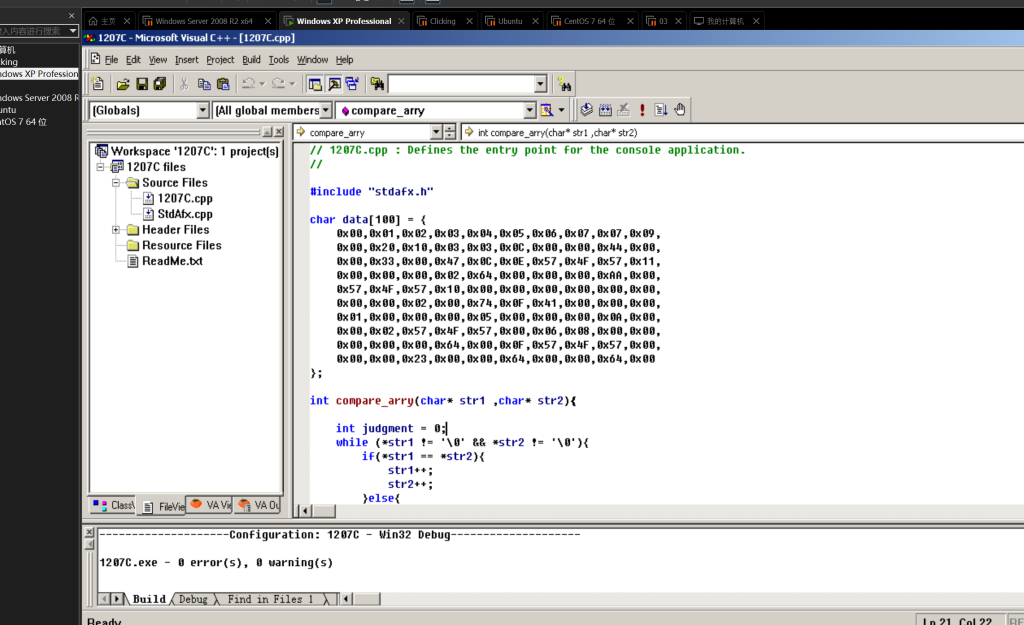Click the Copy toolbar icon
This screenshot has width=1024, height=625.
(204, 84)
